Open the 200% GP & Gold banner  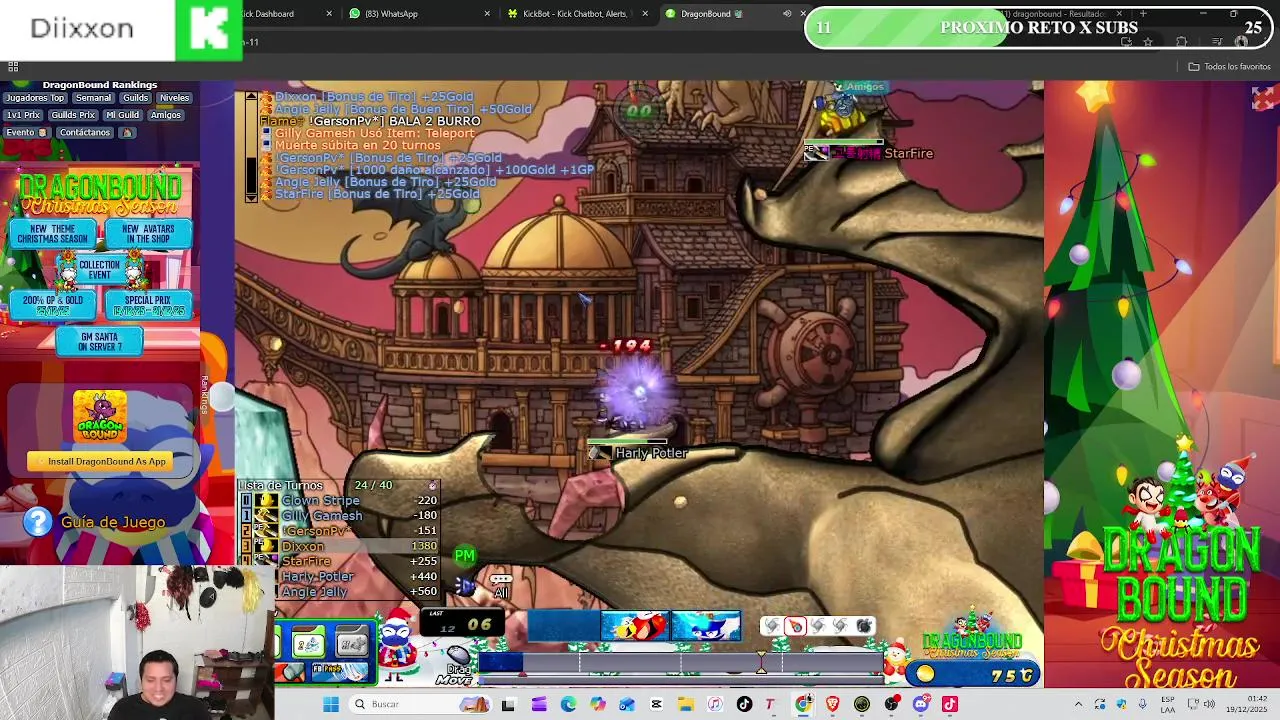coord(53,305)
